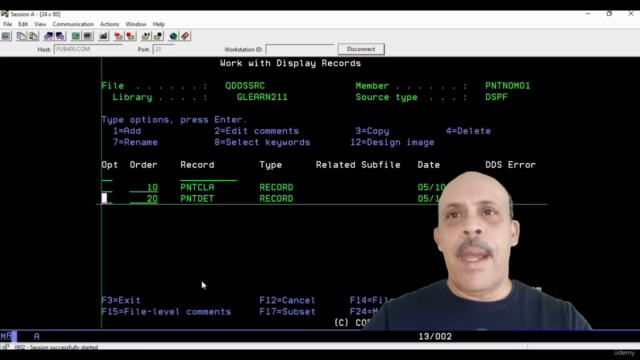Viewport: 640px width, 360px height.
Task: Click RECORD type in PNTCLA row
Action: [x=276, y=187]
